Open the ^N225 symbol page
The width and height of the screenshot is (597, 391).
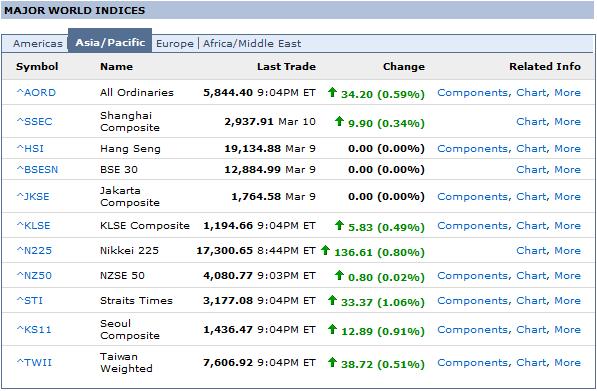click(34, 251)
